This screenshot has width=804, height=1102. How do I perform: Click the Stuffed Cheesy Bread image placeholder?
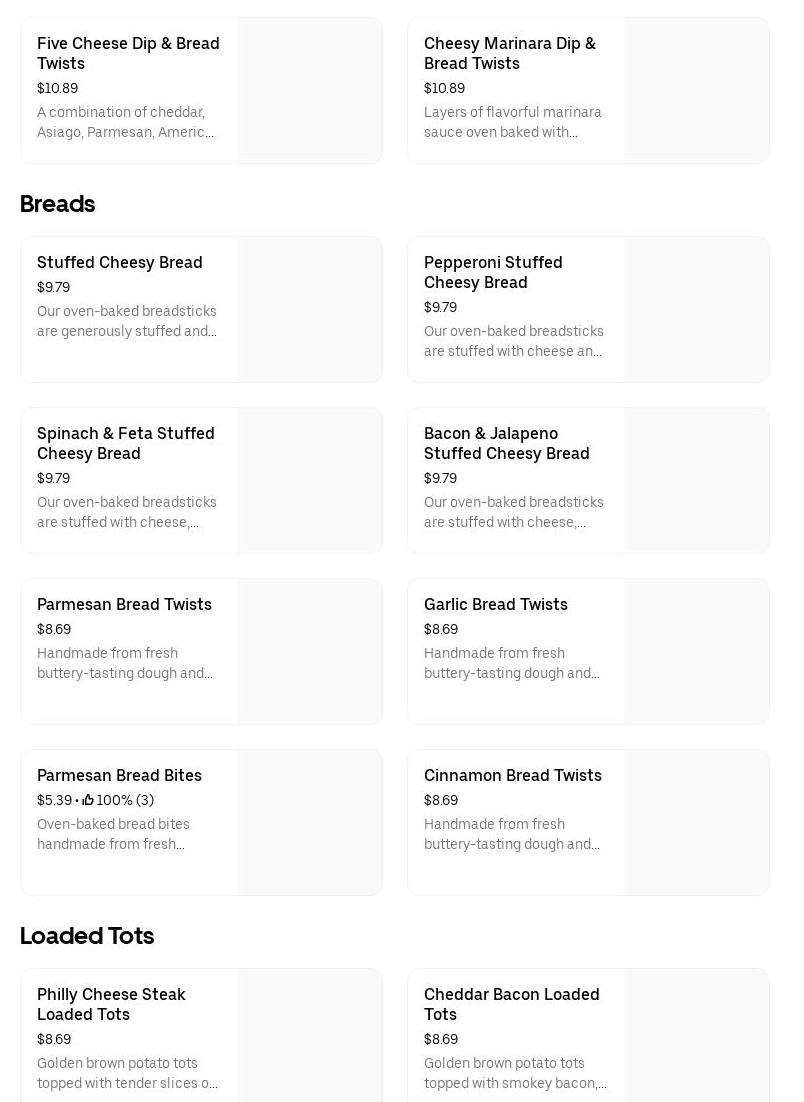(310, 310)
